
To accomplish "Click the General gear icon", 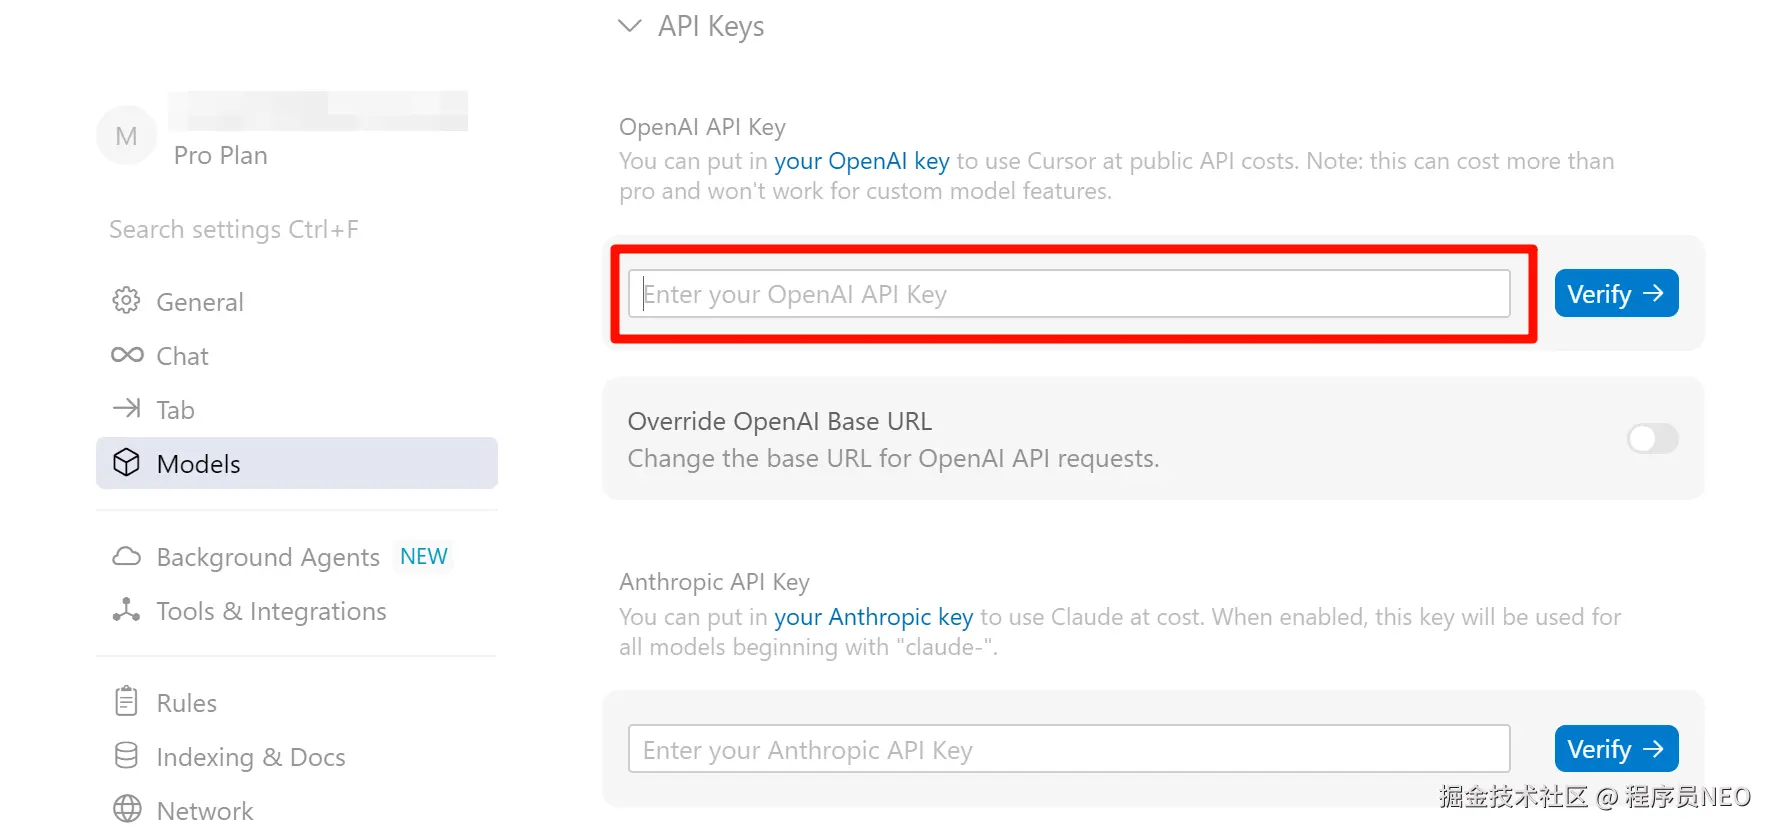I will (126, 300).
